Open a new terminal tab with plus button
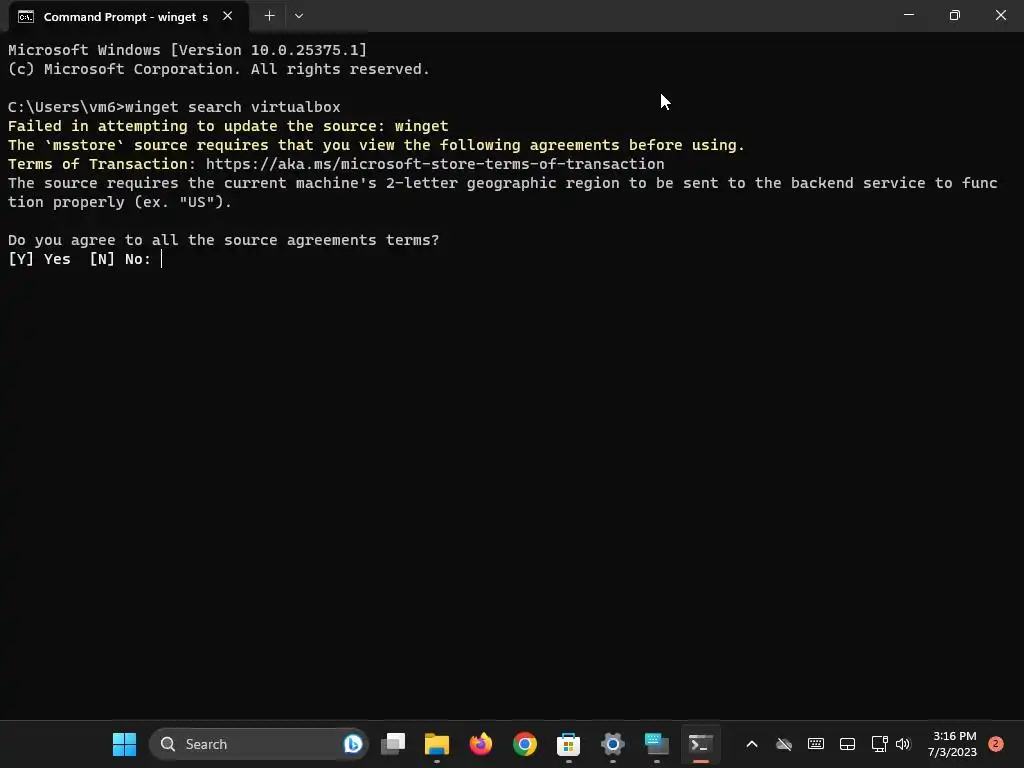 pos(269,16)
